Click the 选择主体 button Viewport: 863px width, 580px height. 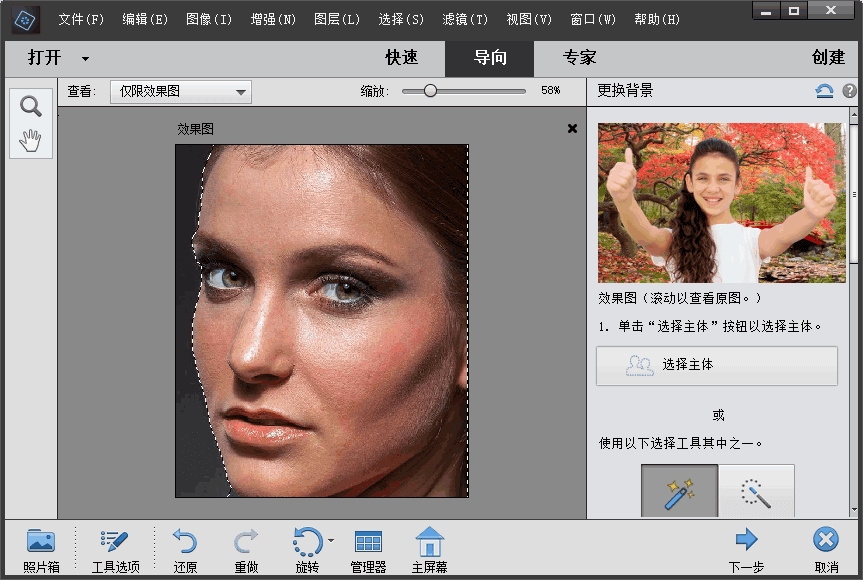[716, 366]
